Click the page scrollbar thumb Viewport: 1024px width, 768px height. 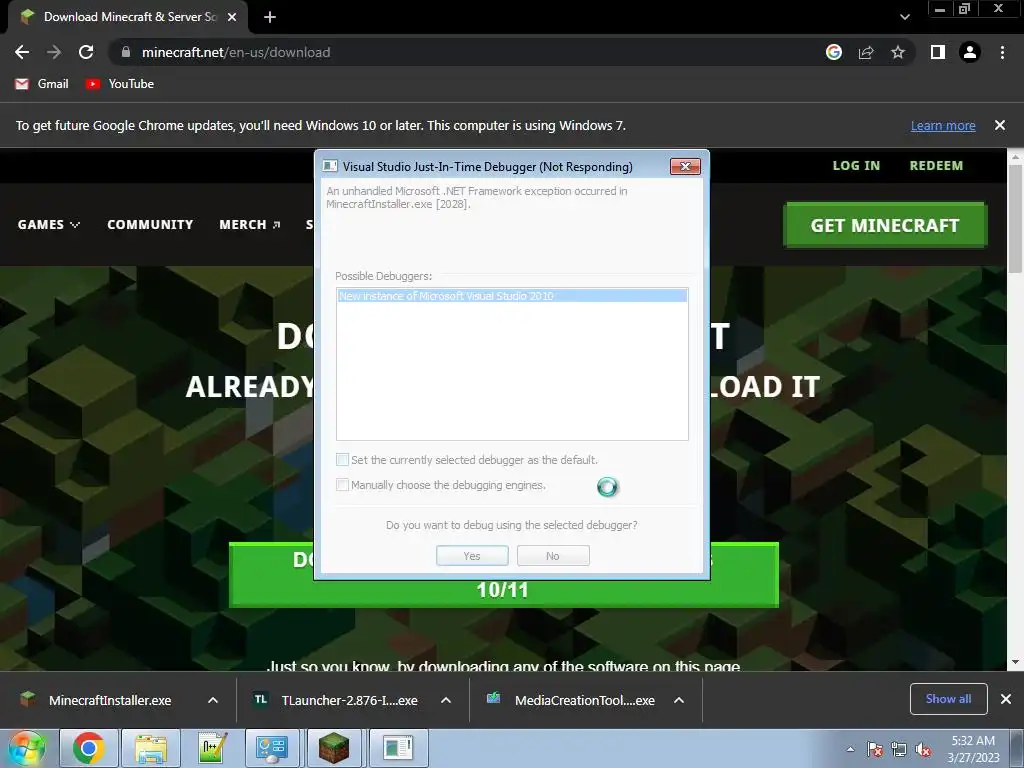1015,219
